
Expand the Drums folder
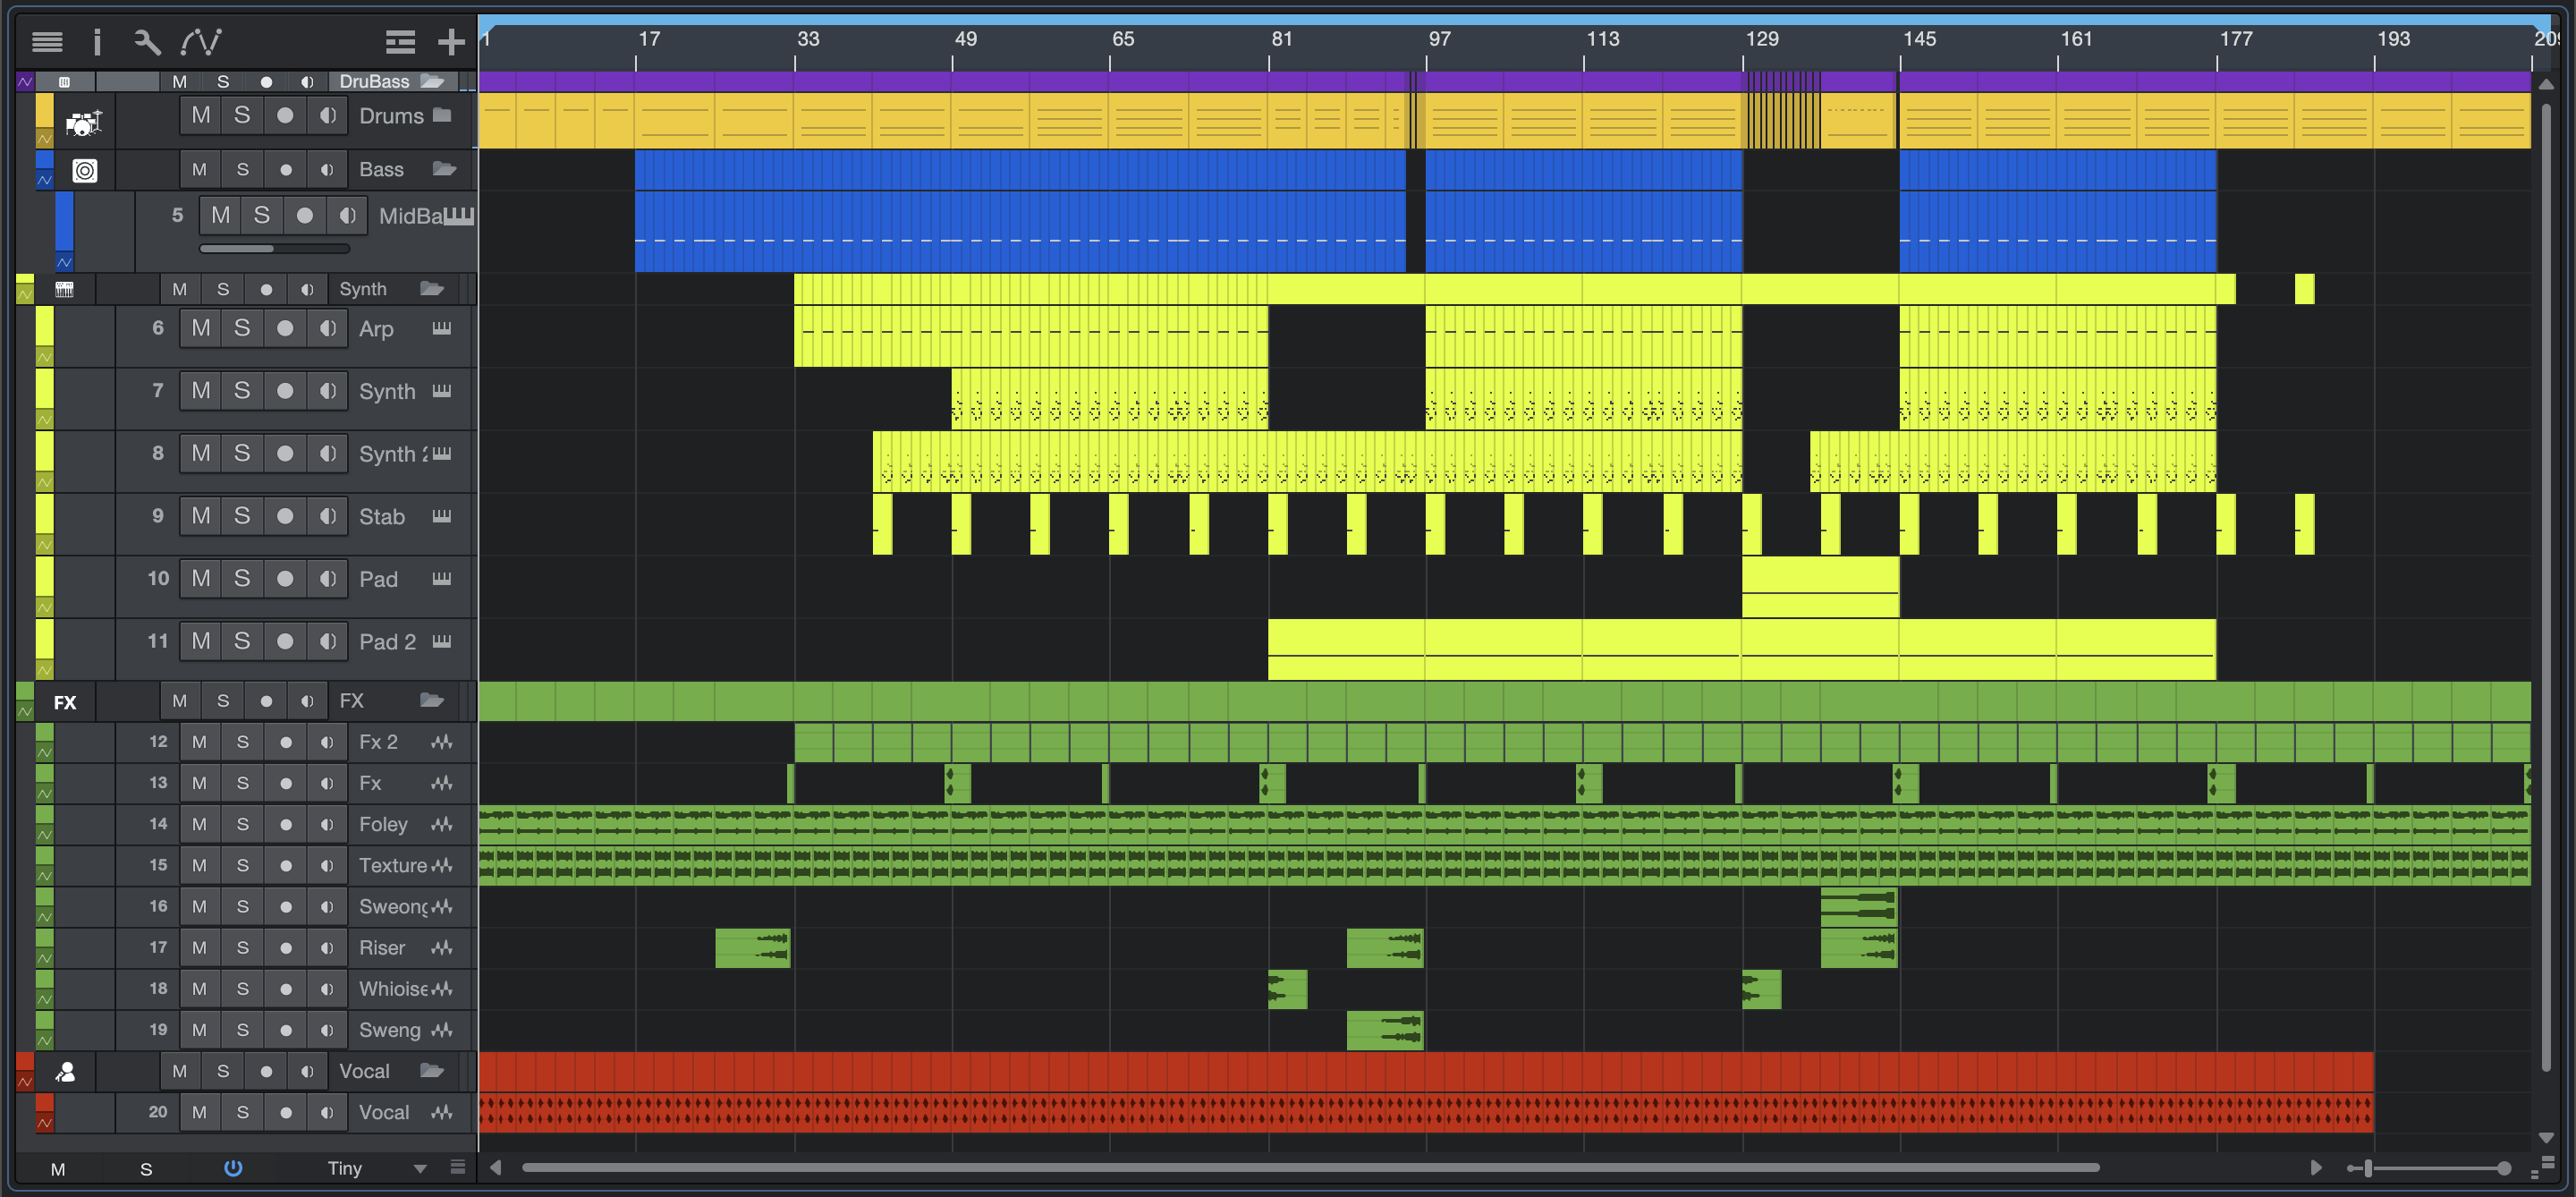pos(442,115)
